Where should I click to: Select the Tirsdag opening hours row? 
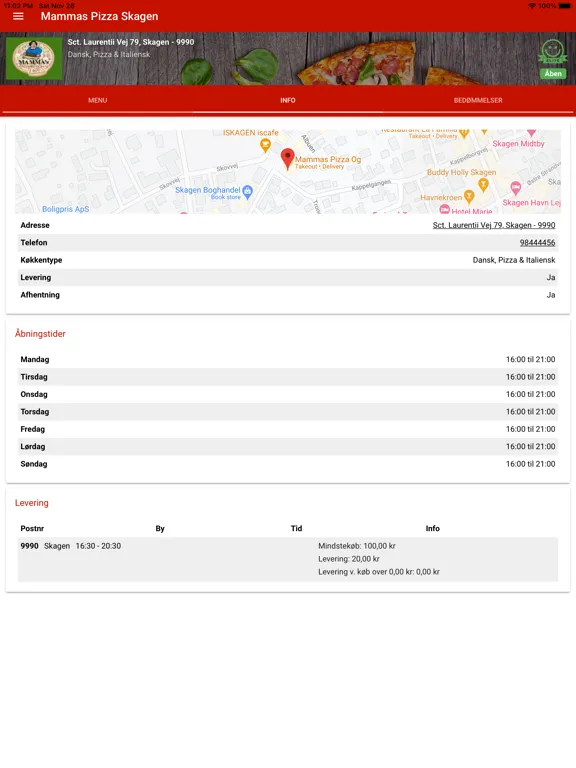click(288, 377)
